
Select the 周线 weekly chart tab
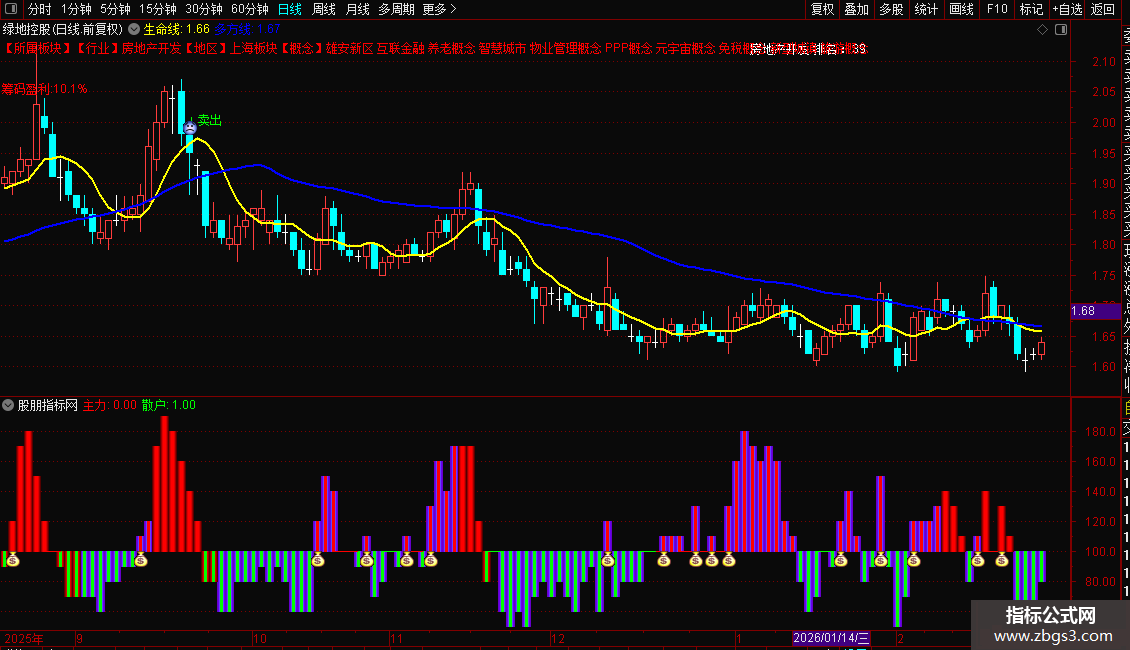pyautogui.click(x=324, y=9)
